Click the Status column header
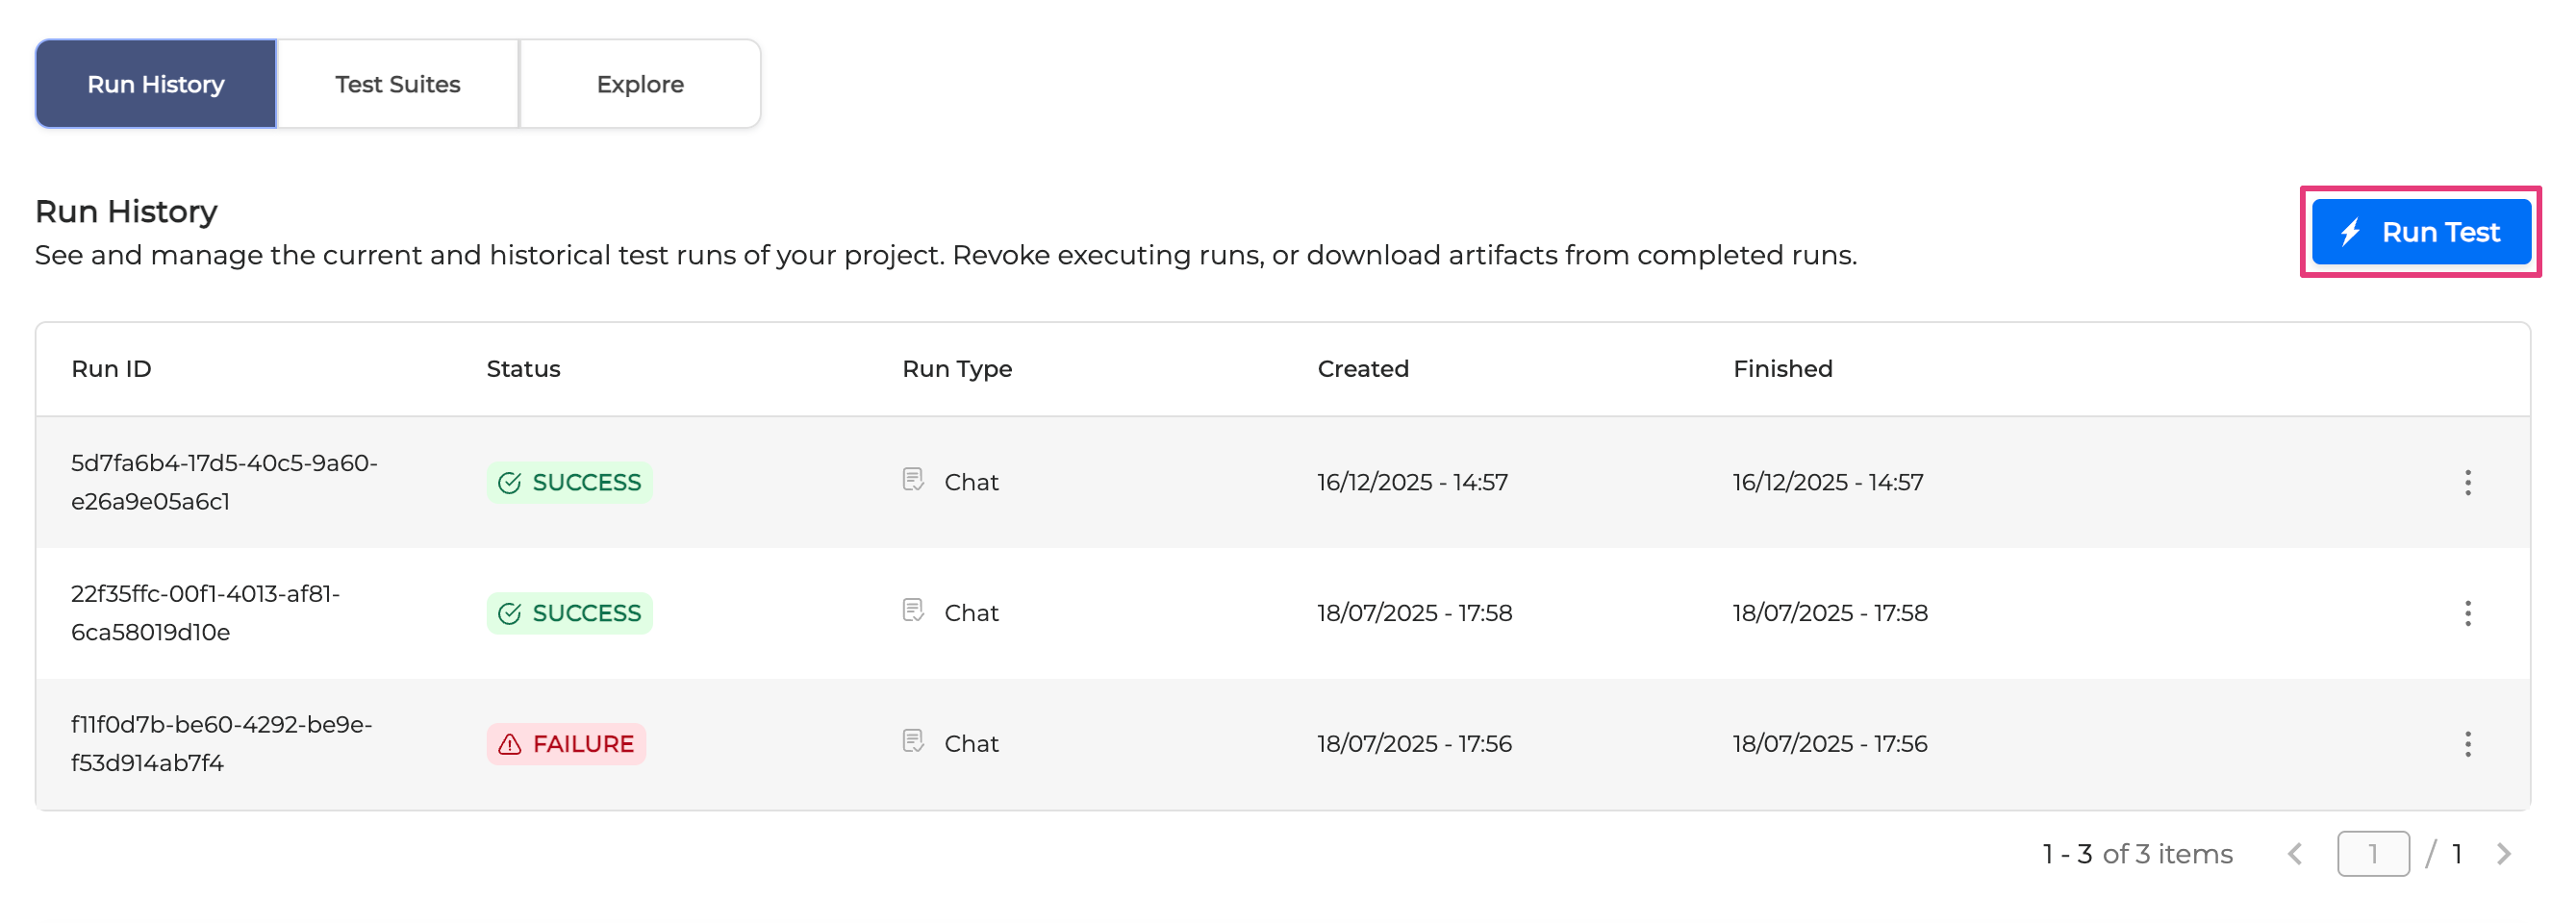 [x=523, y=369]
